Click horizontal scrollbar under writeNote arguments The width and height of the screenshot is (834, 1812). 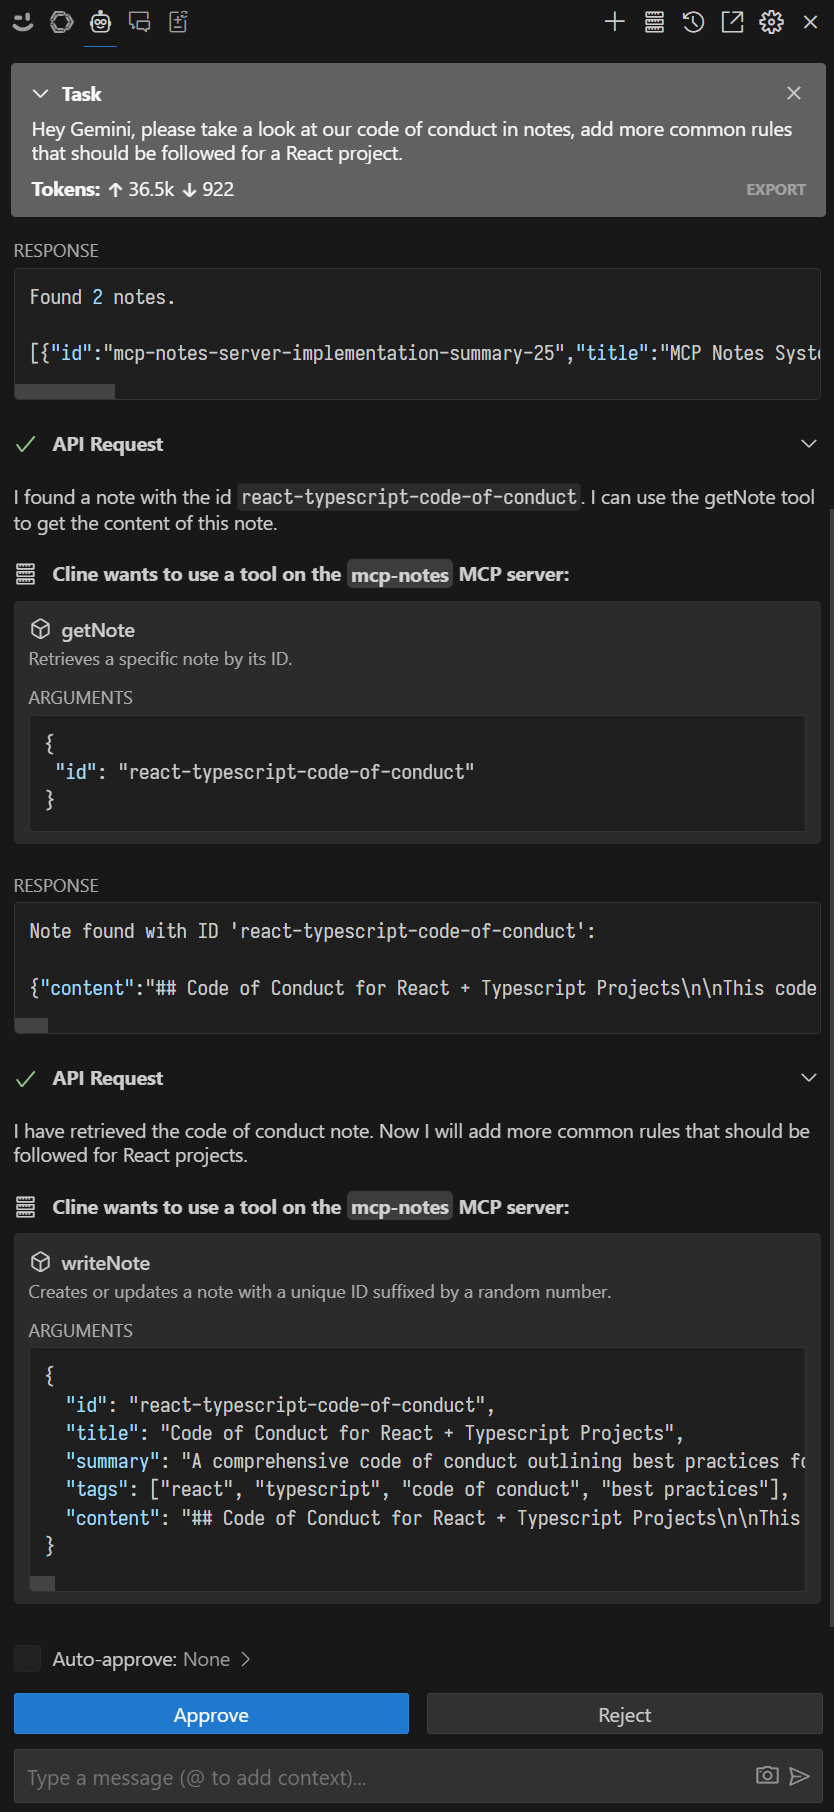(43, 1583)
